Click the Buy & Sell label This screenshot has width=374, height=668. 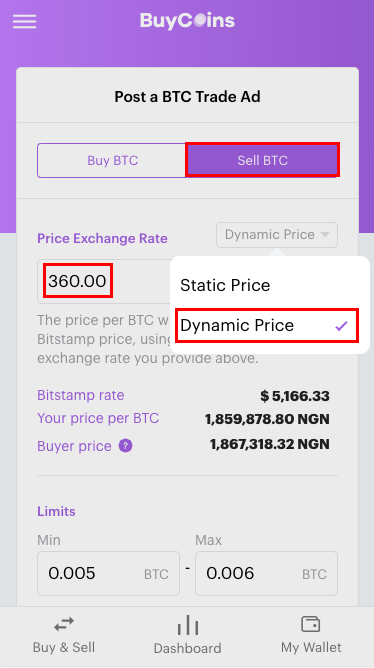tap(64, 647)
